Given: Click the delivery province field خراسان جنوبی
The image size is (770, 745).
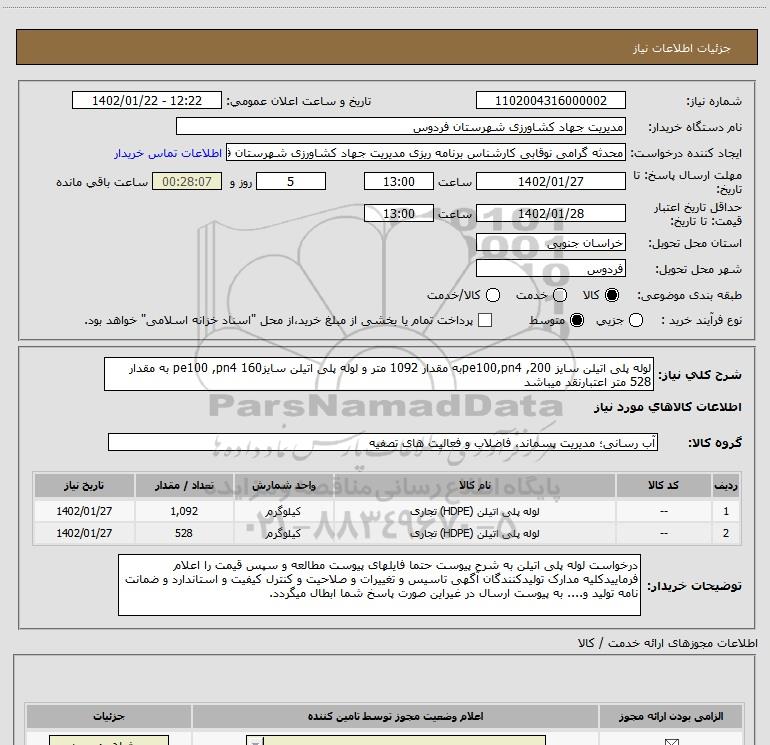Looking at the screenshot, I should pyautogui.click(x=550, y=243).
